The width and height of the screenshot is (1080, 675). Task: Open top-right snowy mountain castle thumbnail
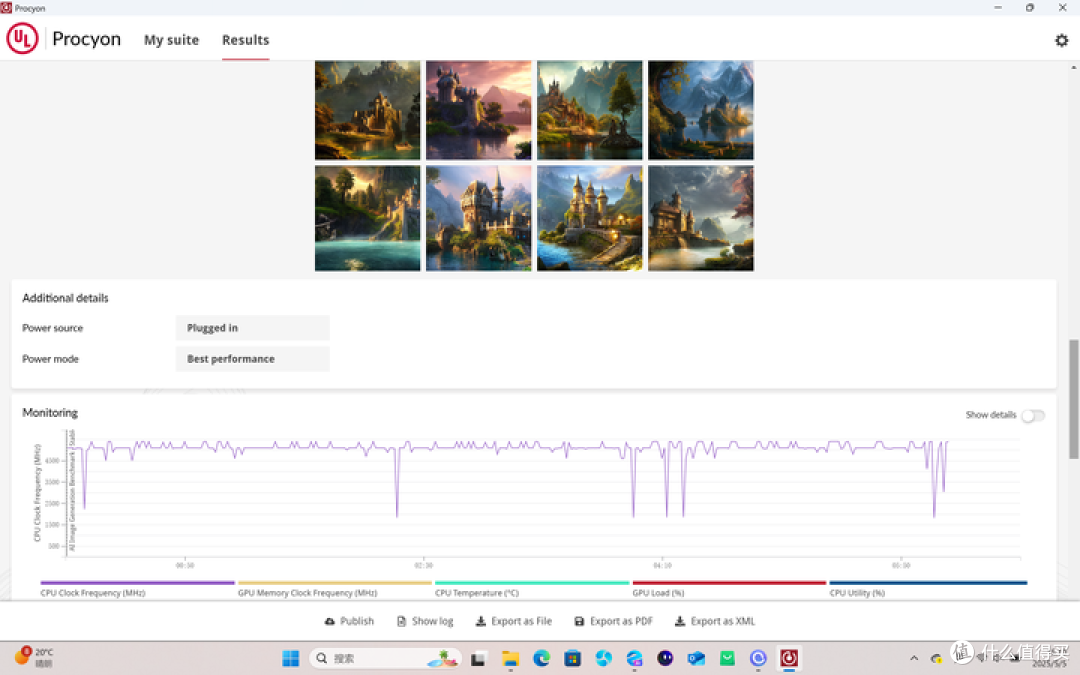[x=700, y=110]
